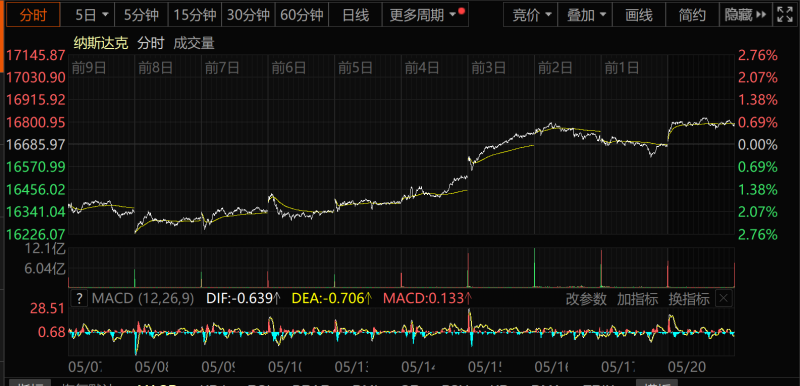Open the 更多周期 dropdown
Image resolution: width=800 pixels, height=386 pixels.
pyautogui.click(x=425, y=15)
